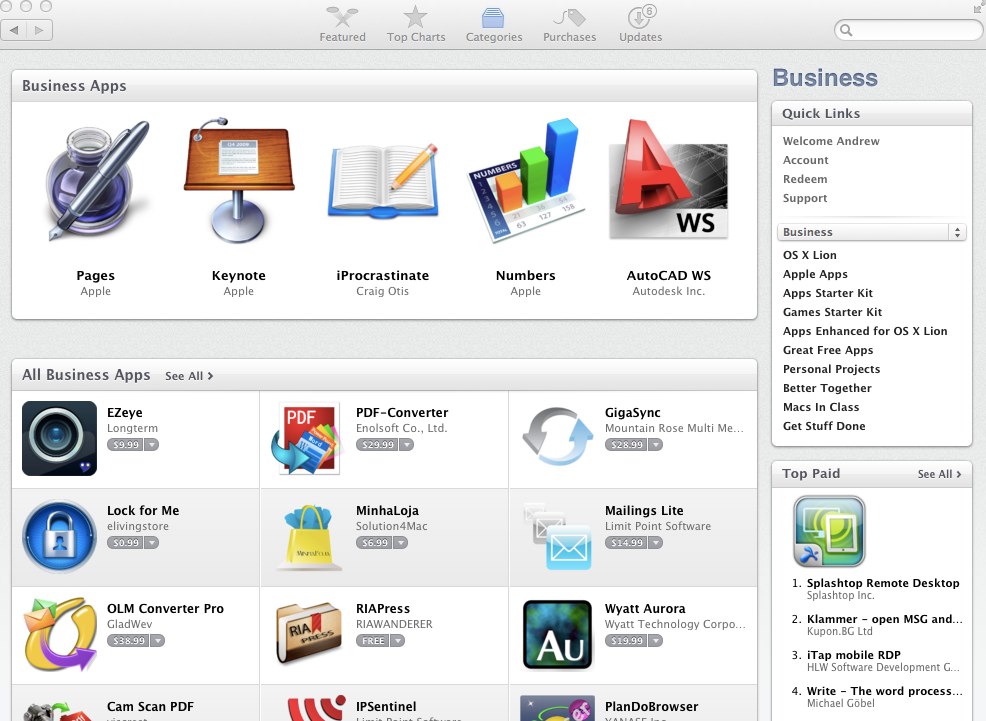Buy MinhaLoja for $6.99
The height and width of the screenshot is (721, 986).
tap(375, 542)
